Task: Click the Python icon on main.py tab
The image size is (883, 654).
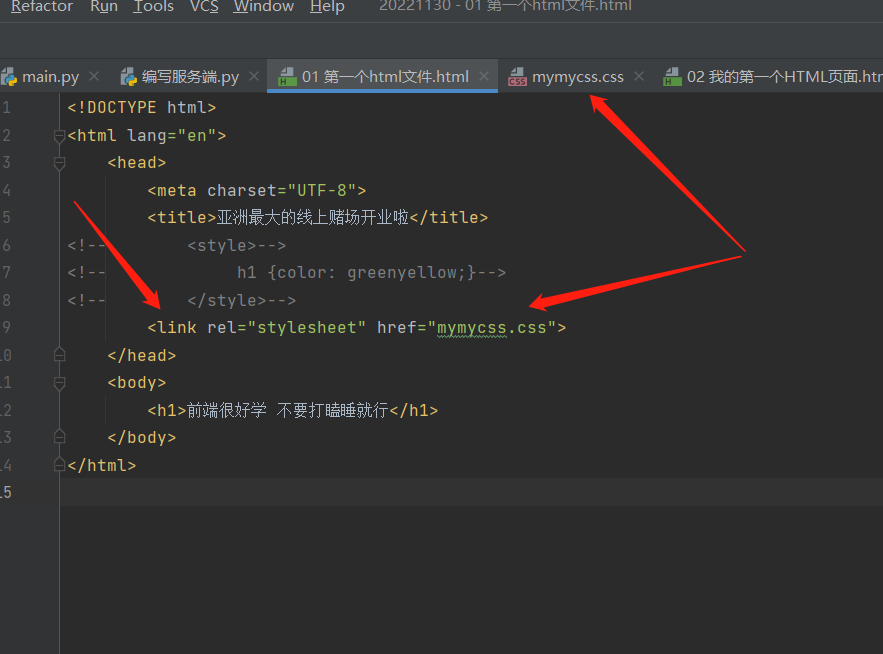Action: (x=8, y=77)
